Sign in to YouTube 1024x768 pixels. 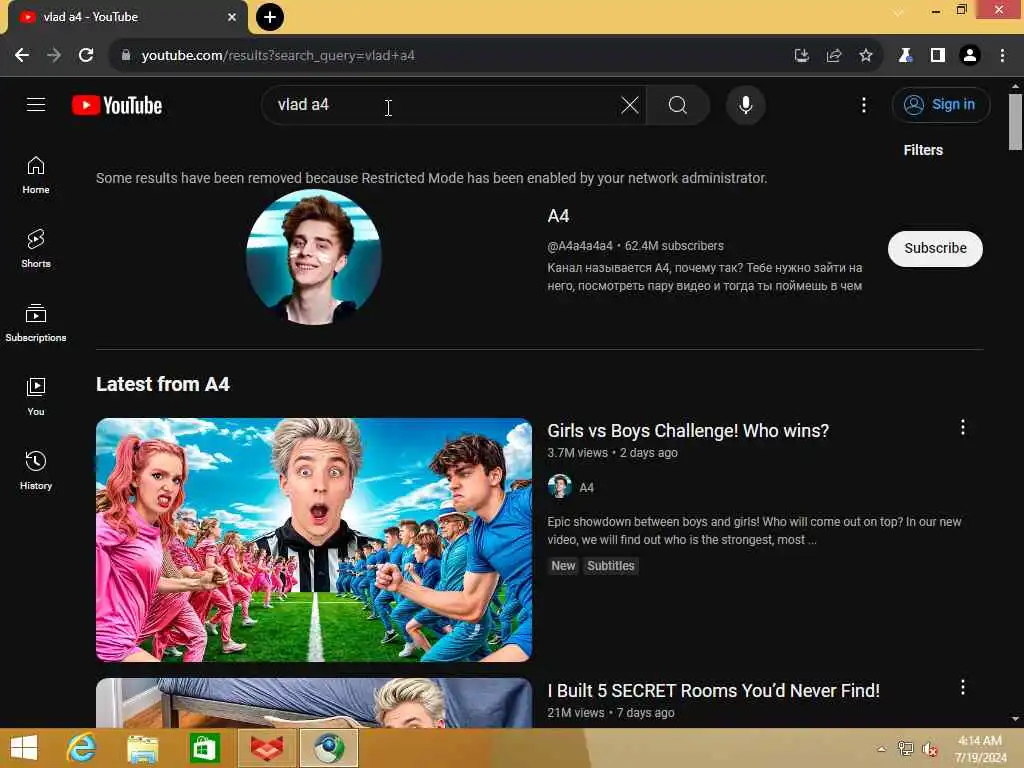click(x=940, y=104)
